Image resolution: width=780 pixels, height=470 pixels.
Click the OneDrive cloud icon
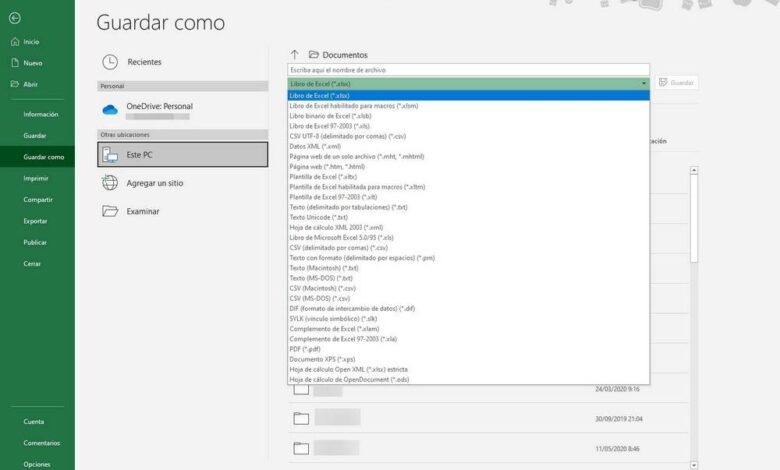(110, 110)
